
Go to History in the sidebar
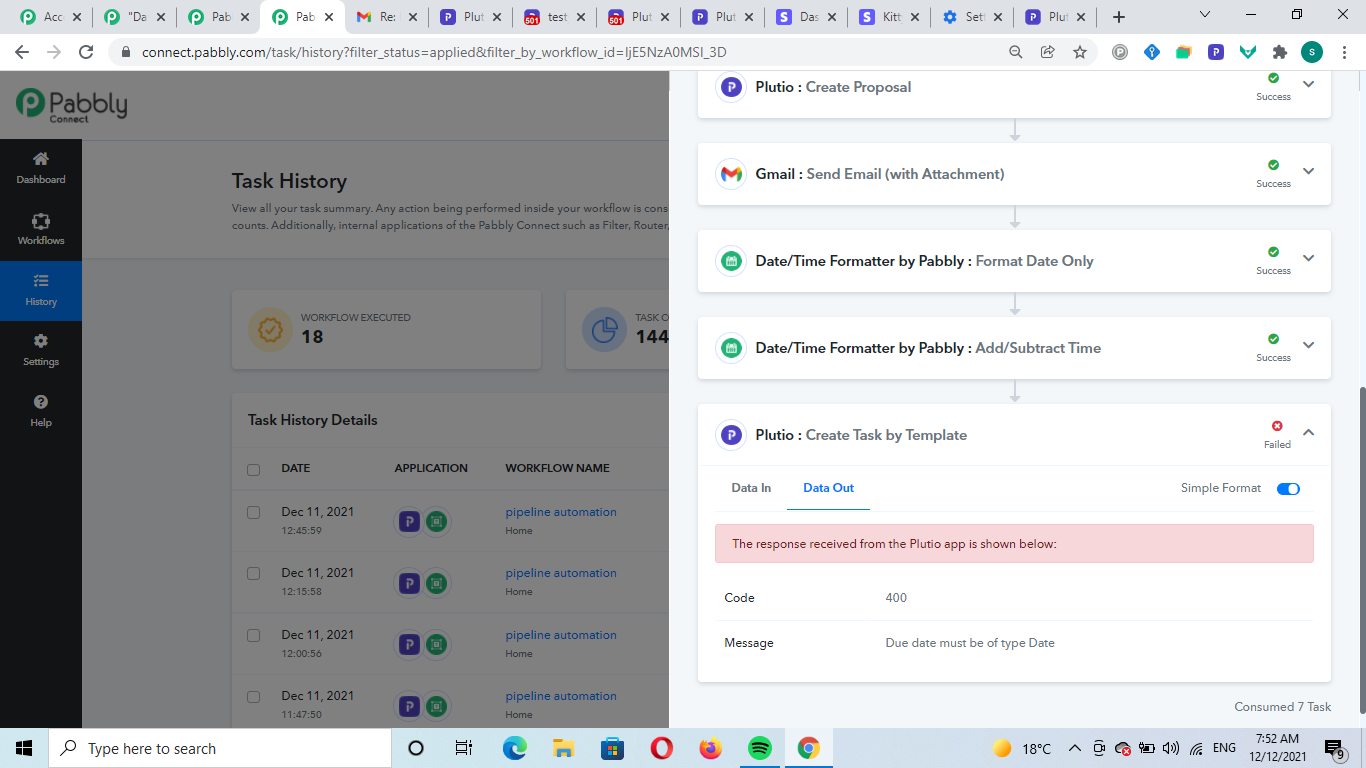pyautogui.click(x=41, y=290)
